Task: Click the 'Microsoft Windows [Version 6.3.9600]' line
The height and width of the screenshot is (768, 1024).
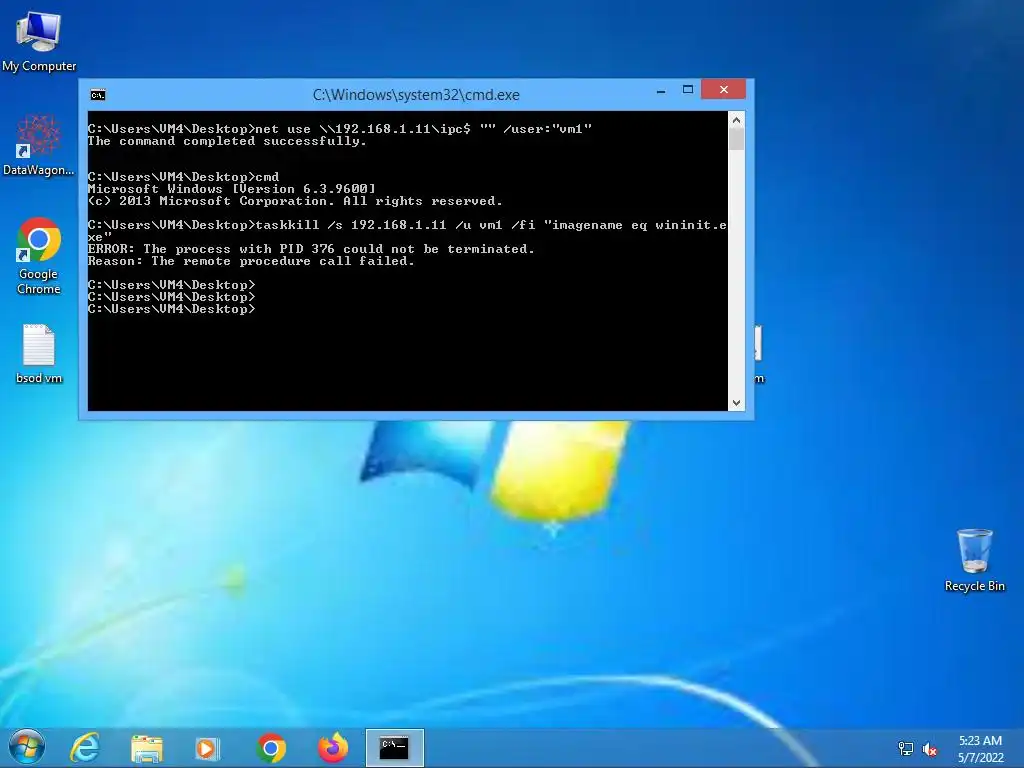Action: click(x=232, y=189)
